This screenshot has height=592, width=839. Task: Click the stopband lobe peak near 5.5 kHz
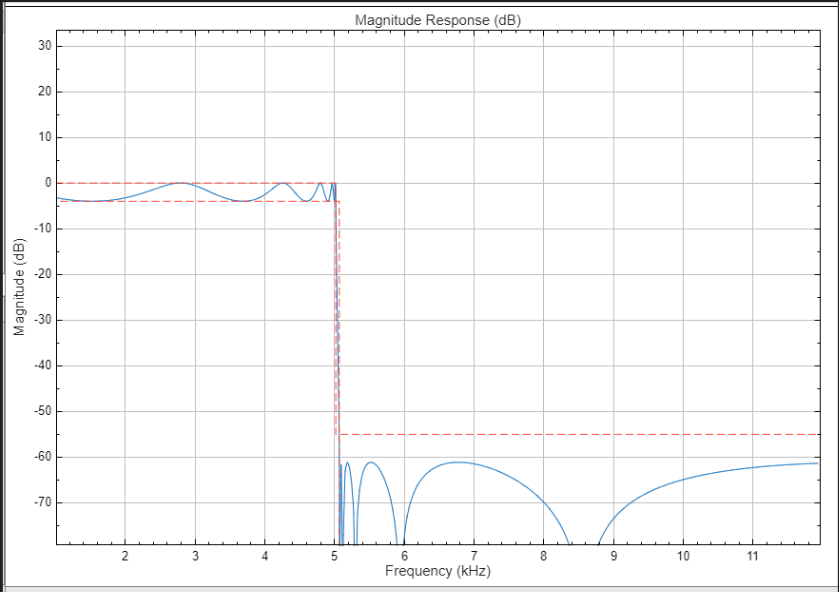point(371,462)
